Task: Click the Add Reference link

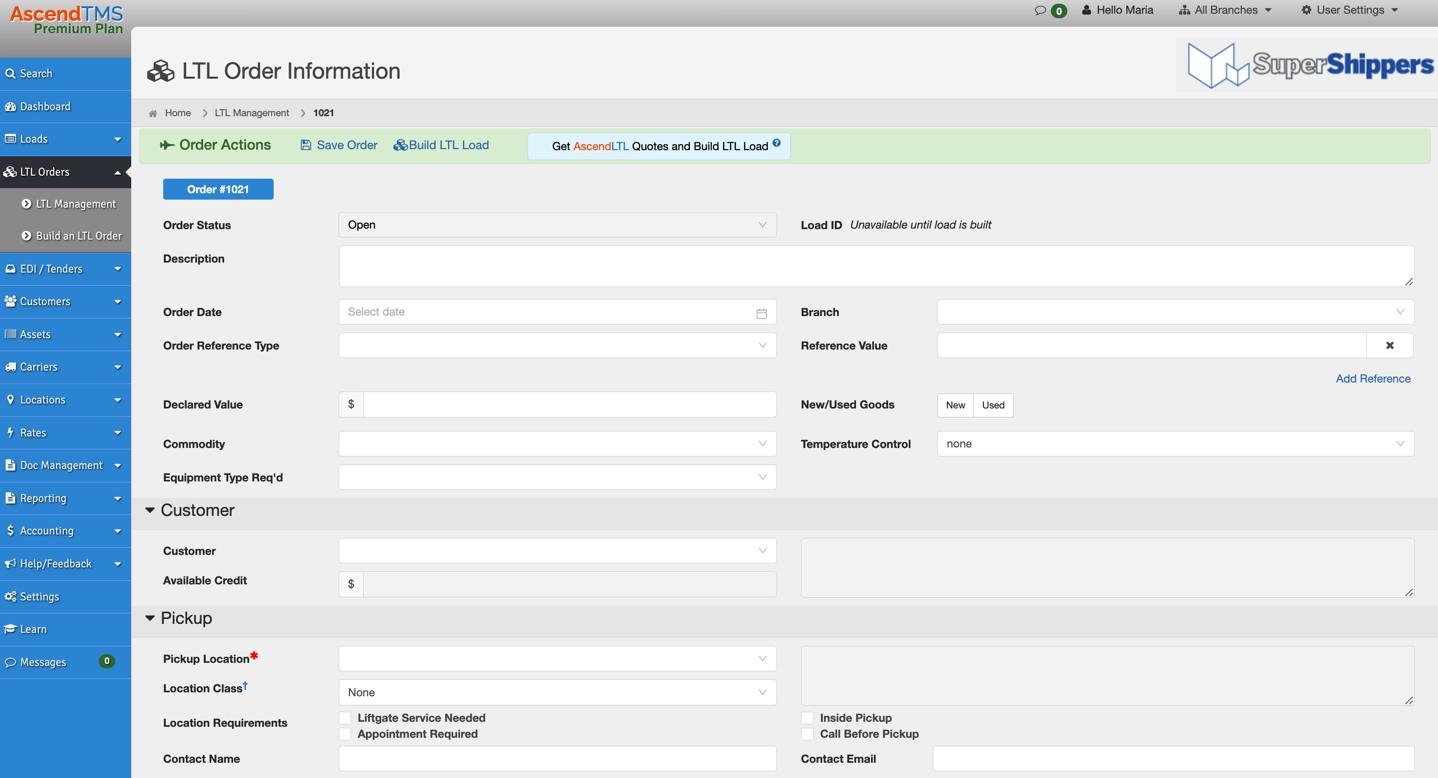Action: pos(1373,378)
